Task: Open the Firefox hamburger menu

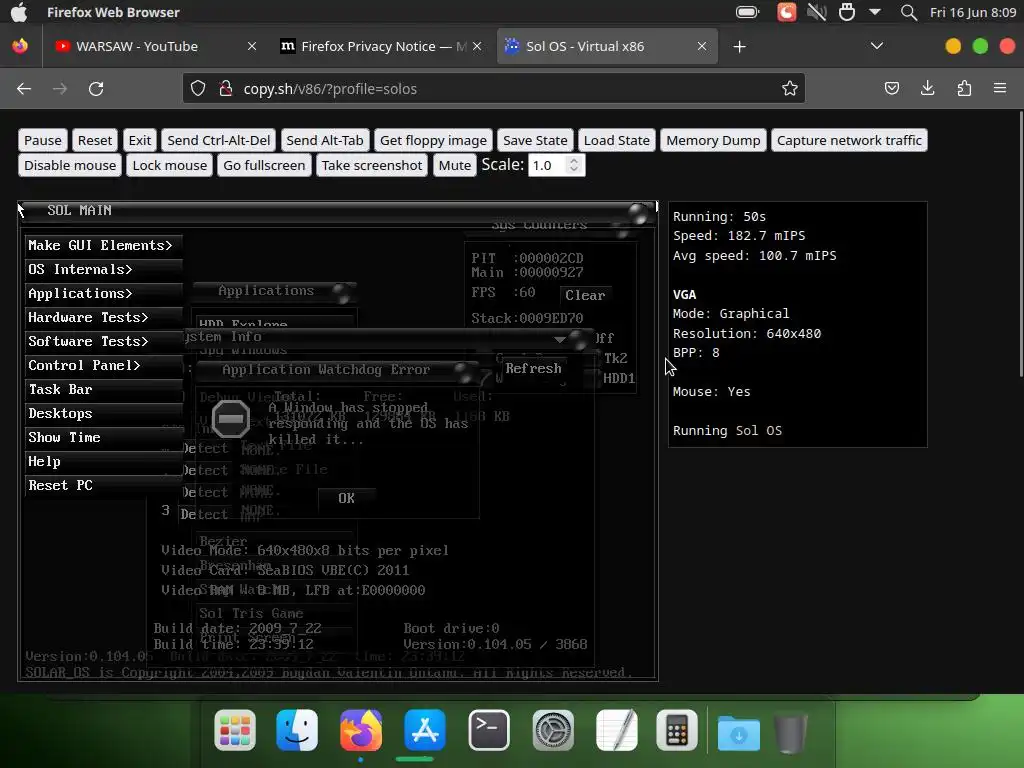Action: [1000, 88]
